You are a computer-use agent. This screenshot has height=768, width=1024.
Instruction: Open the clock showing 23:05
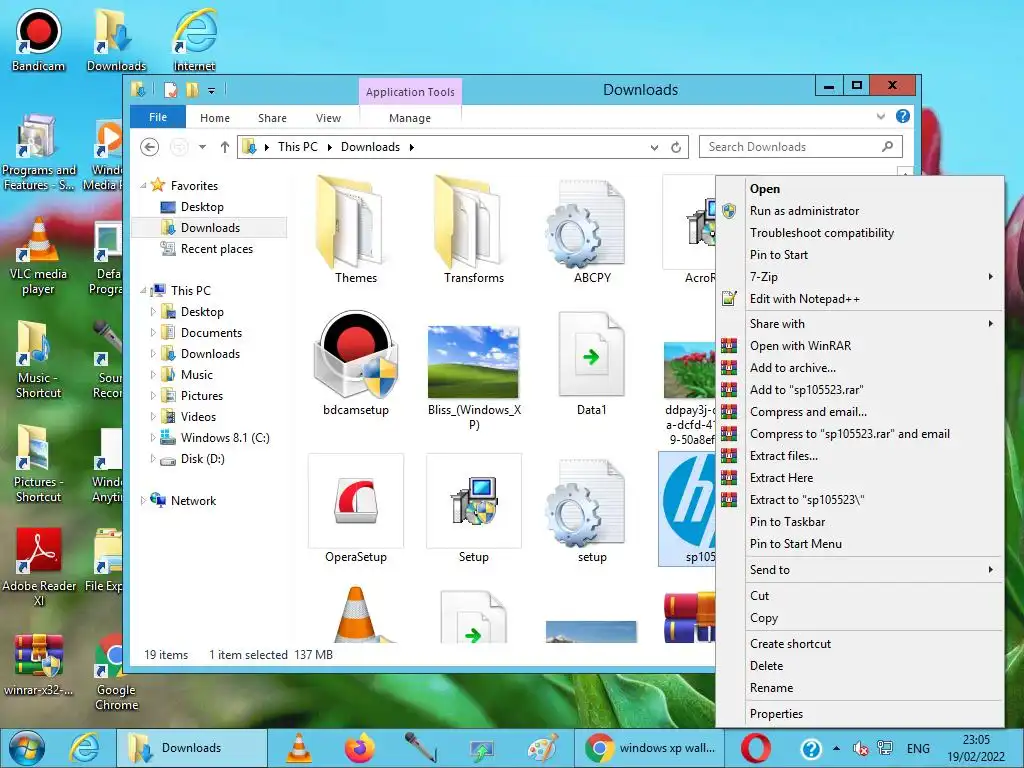976,748
